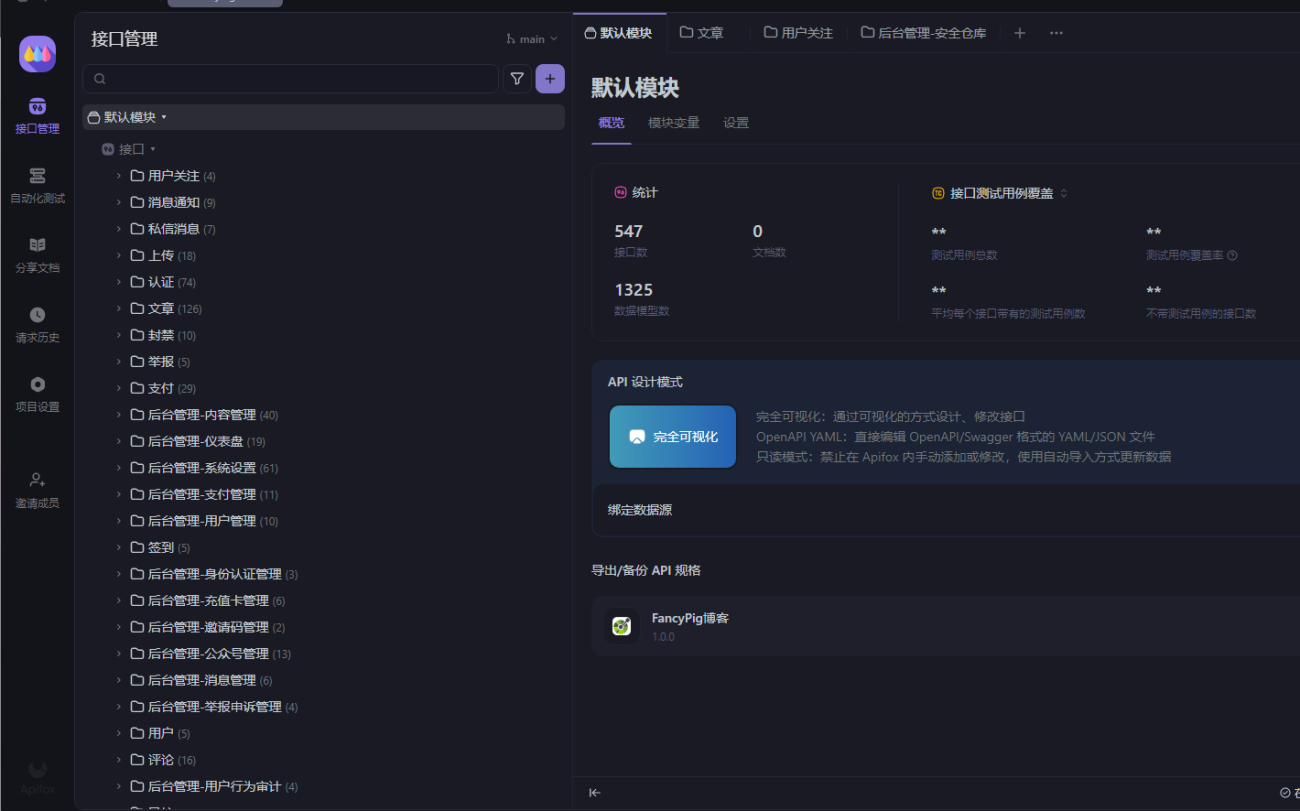Open 接口管理 in the left sidebar
1300x811 pixels.
37,115
